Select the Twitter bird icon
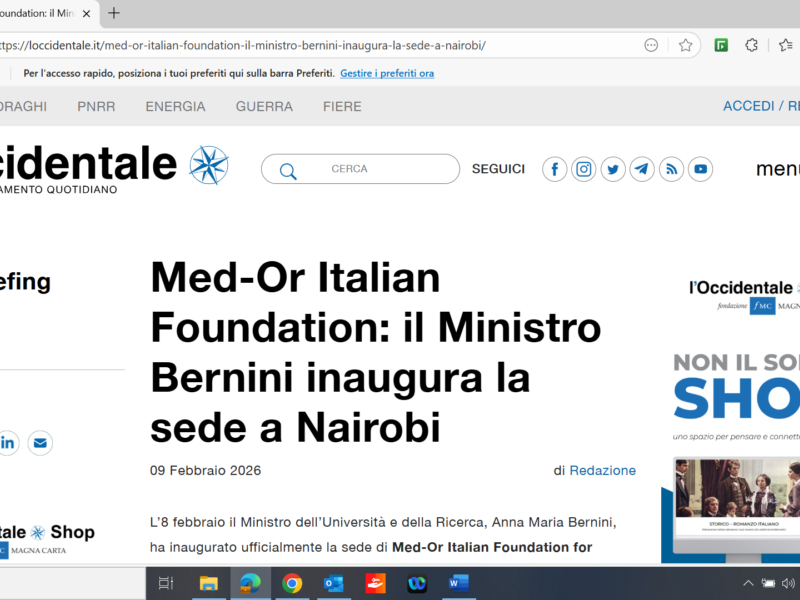Viewport: 800px width, 600px height. coord(612,169)
